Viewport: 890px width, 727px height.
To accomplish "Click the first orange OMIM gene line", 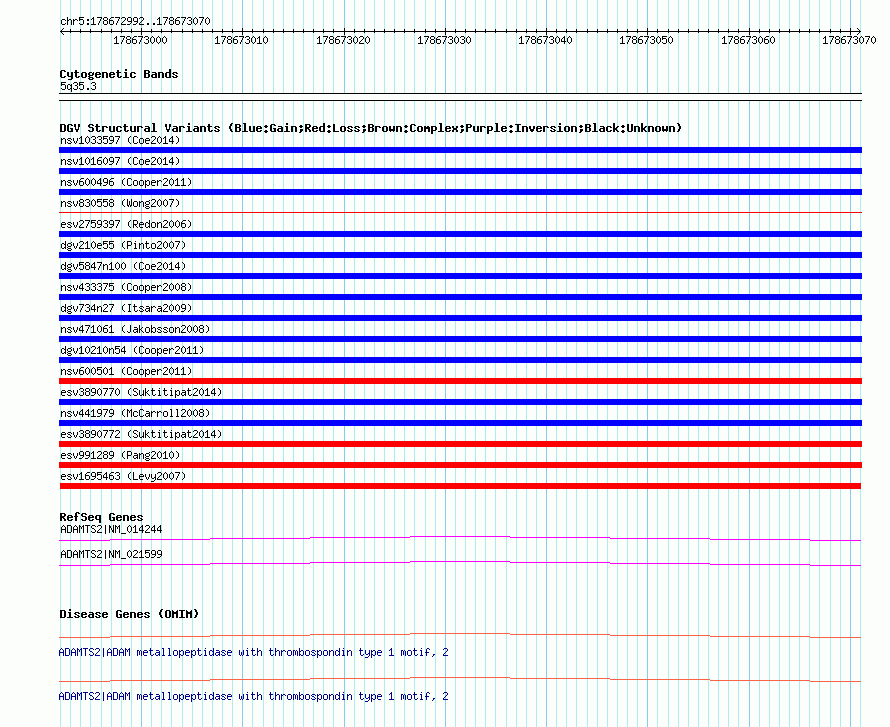I will [460, 634].
